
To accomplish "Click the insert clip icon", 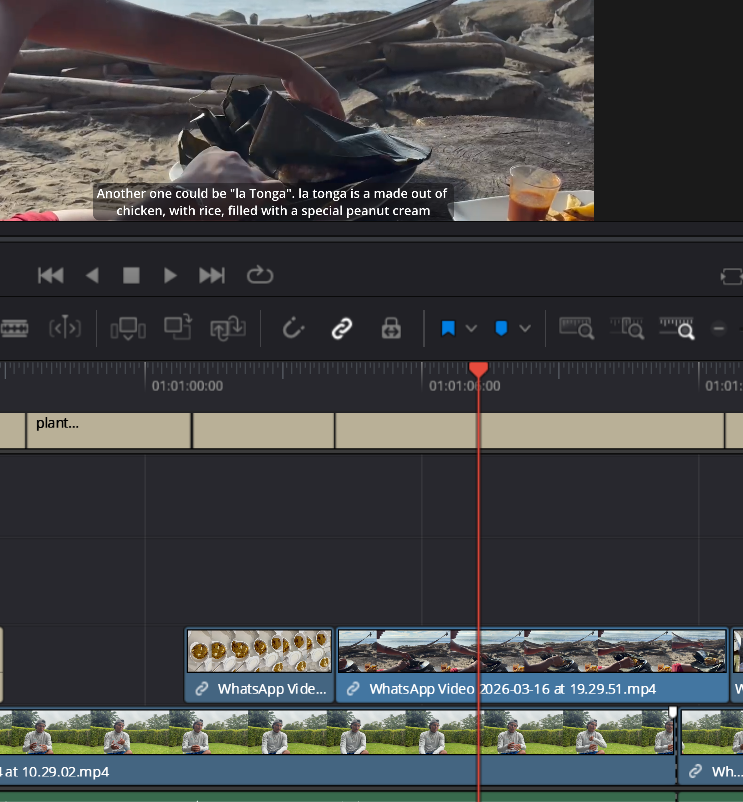I will coord(129,328).
